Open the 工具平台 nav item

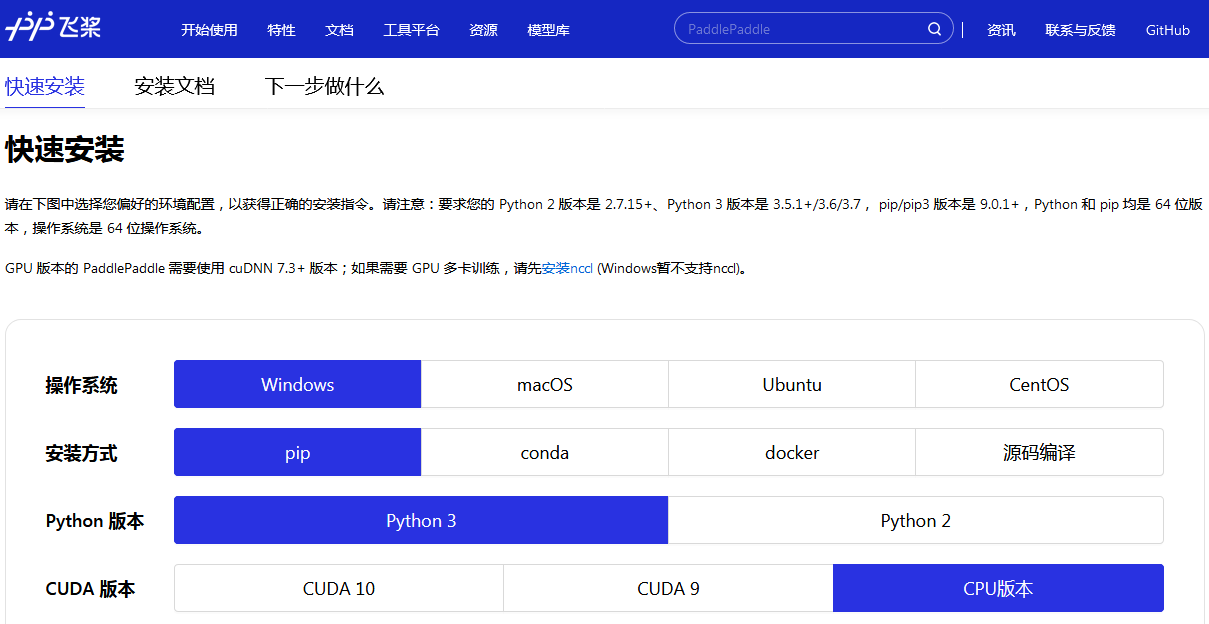411,30
